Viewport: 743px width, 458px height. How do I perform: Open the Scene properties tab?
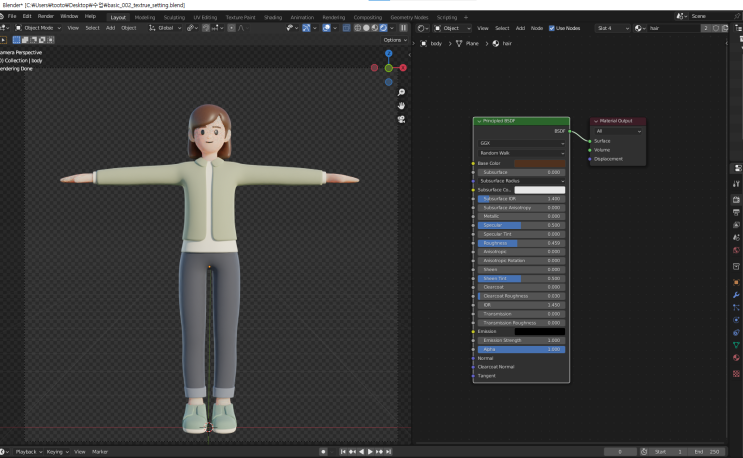click(736, 237)
